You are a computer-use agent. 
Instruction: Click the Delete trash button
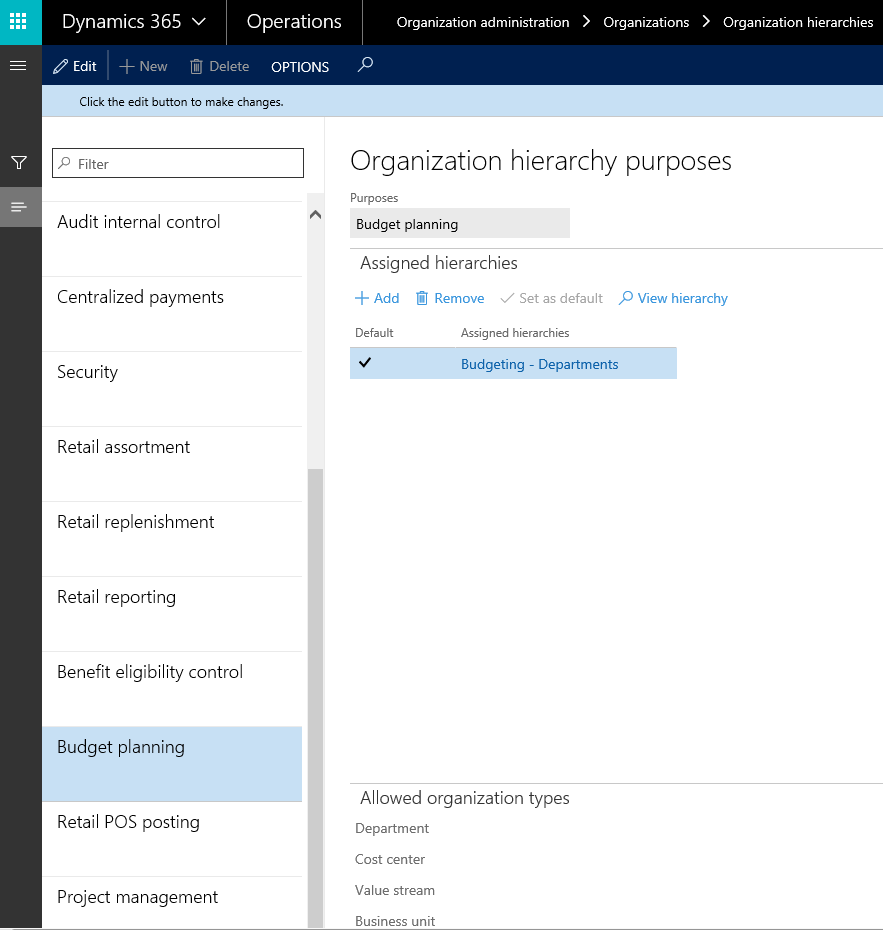click(x=219, y=66)
